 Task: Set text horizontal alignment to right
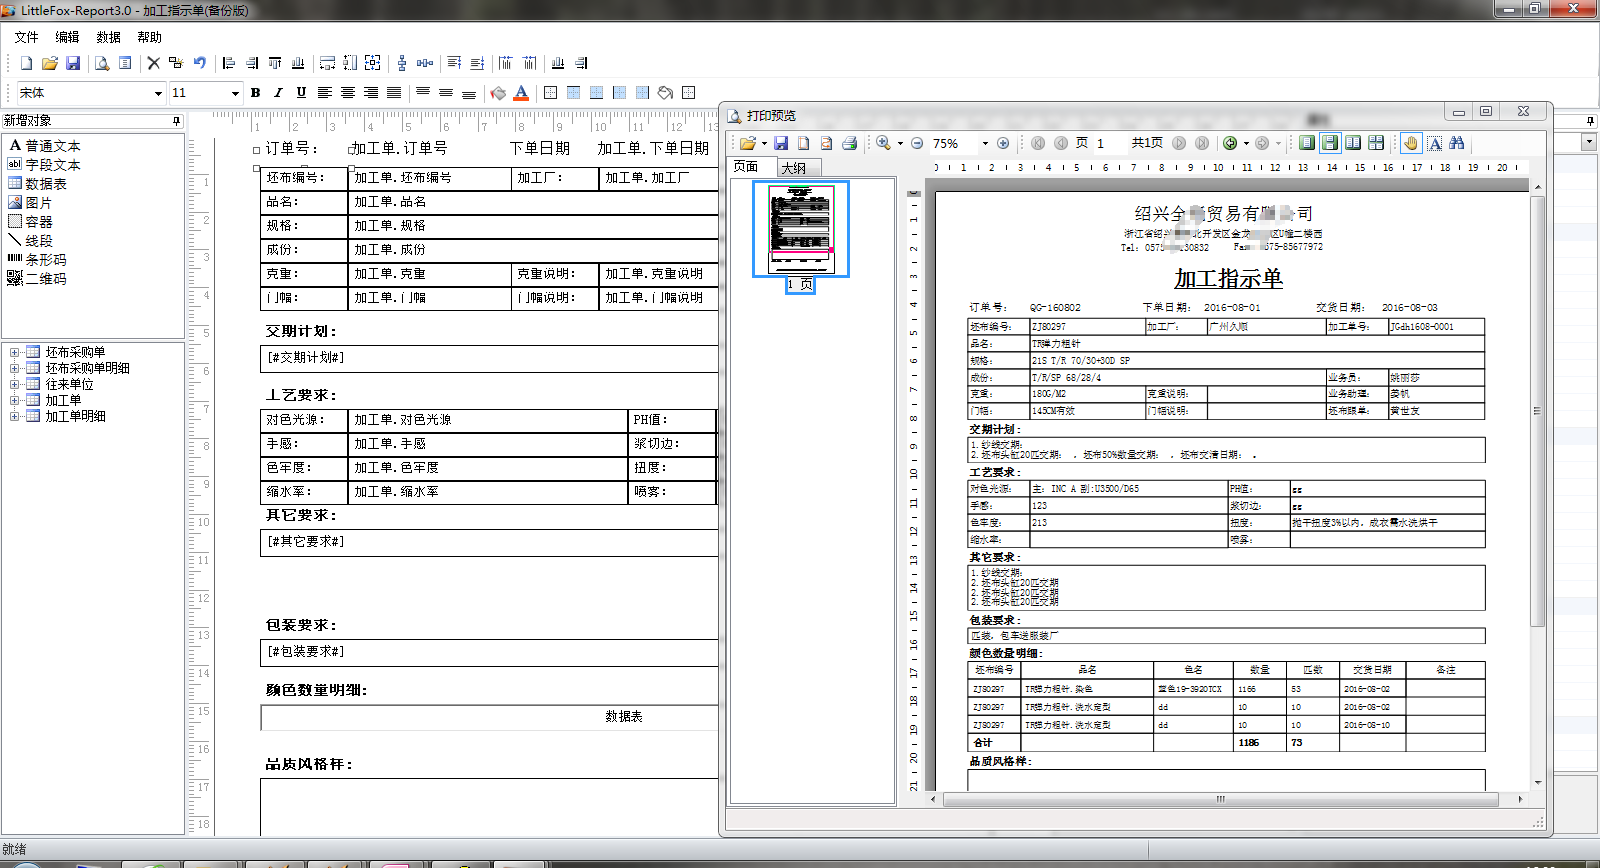(x=371, y=93)
